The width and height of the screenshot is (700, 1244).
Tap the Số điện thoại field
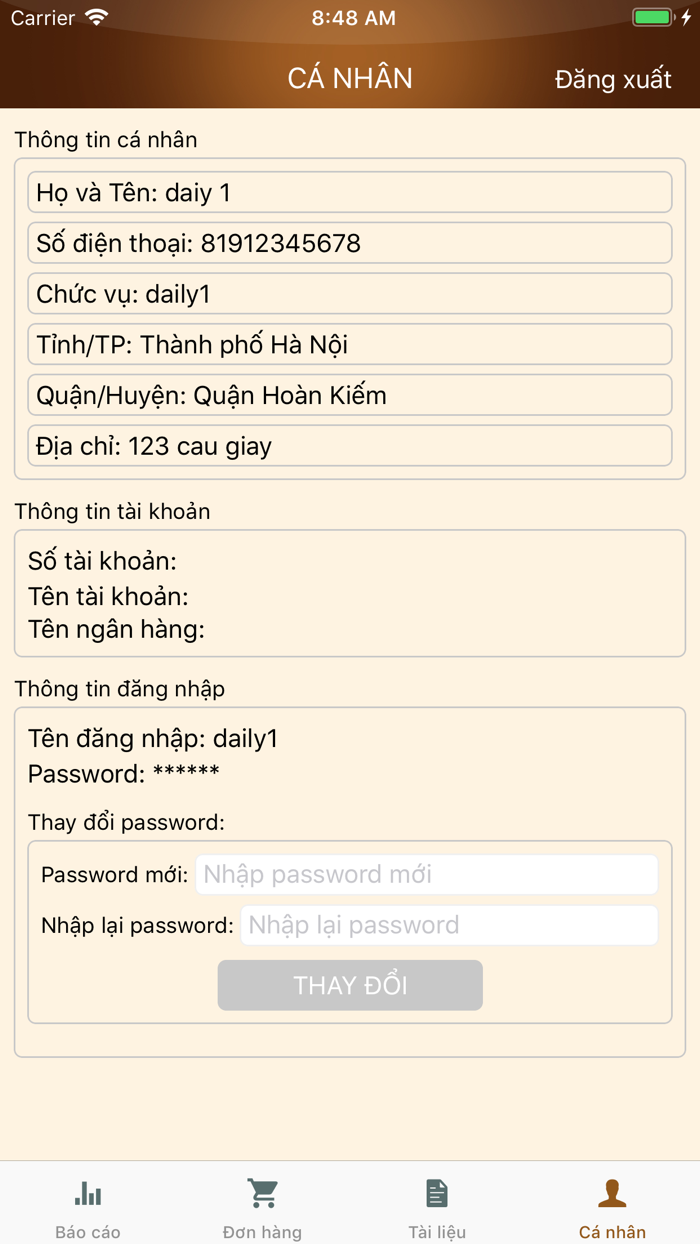350,243
